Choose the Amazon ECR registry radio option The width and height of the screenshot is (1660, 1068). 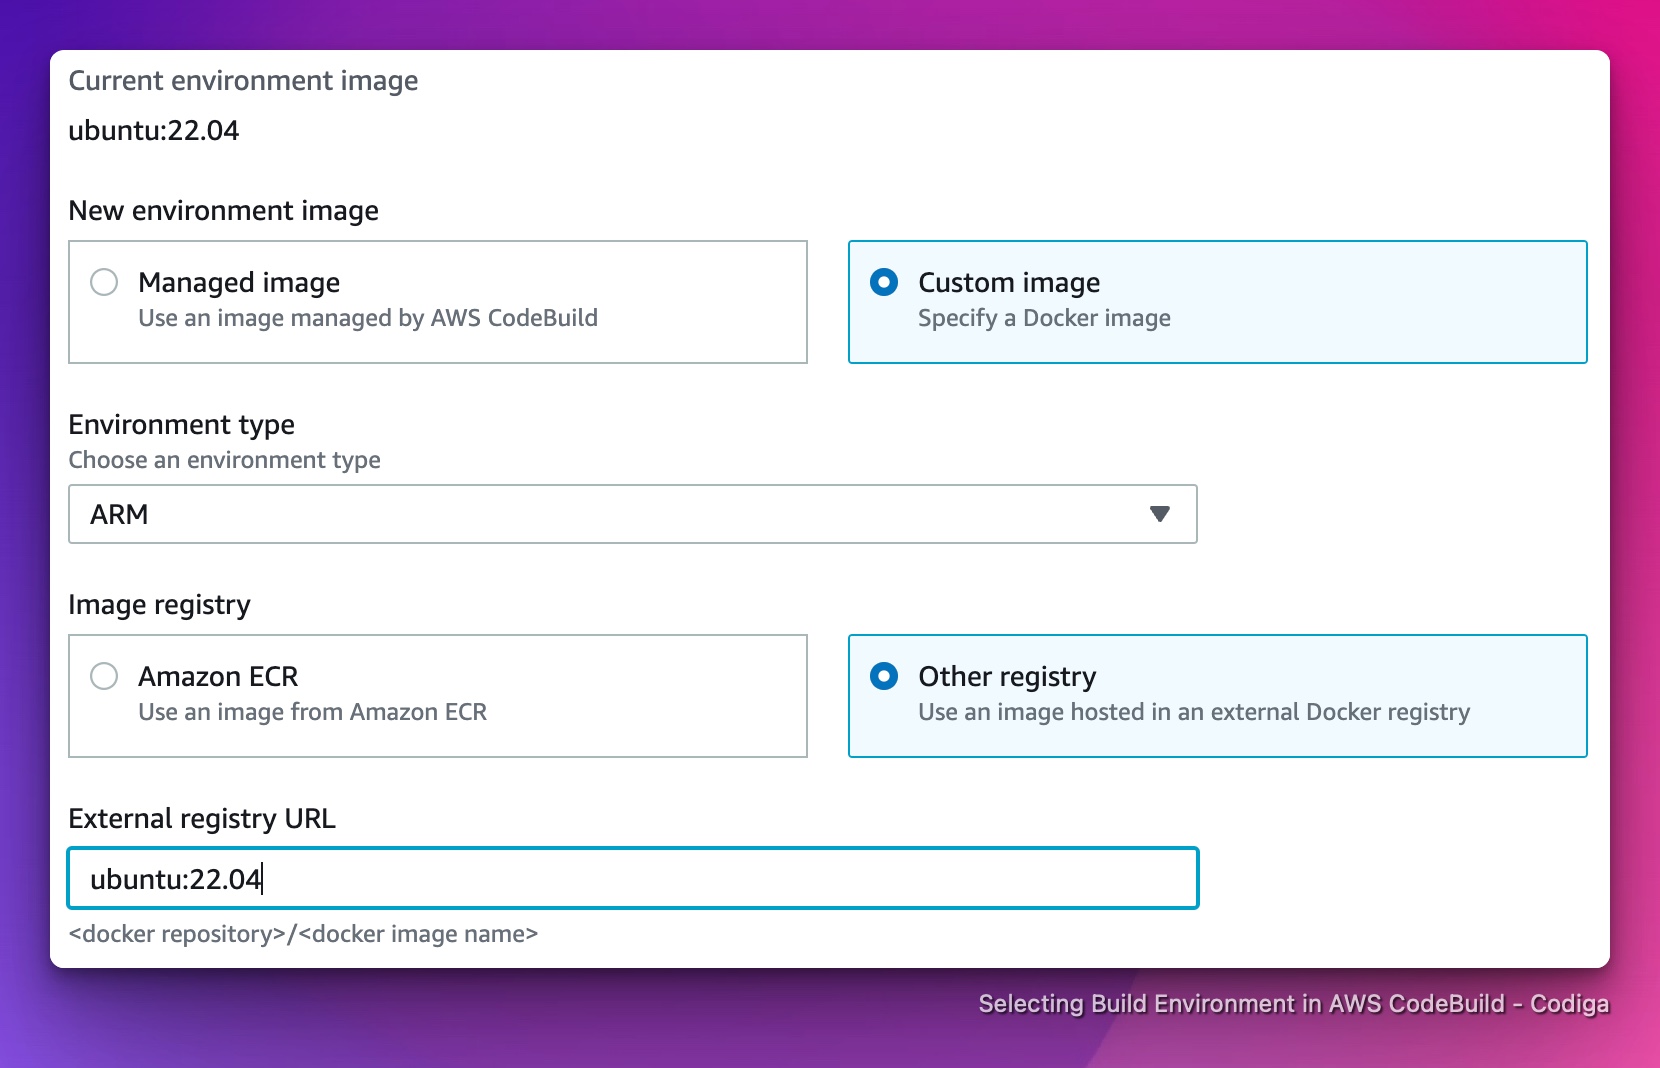[x=104, y=676]
